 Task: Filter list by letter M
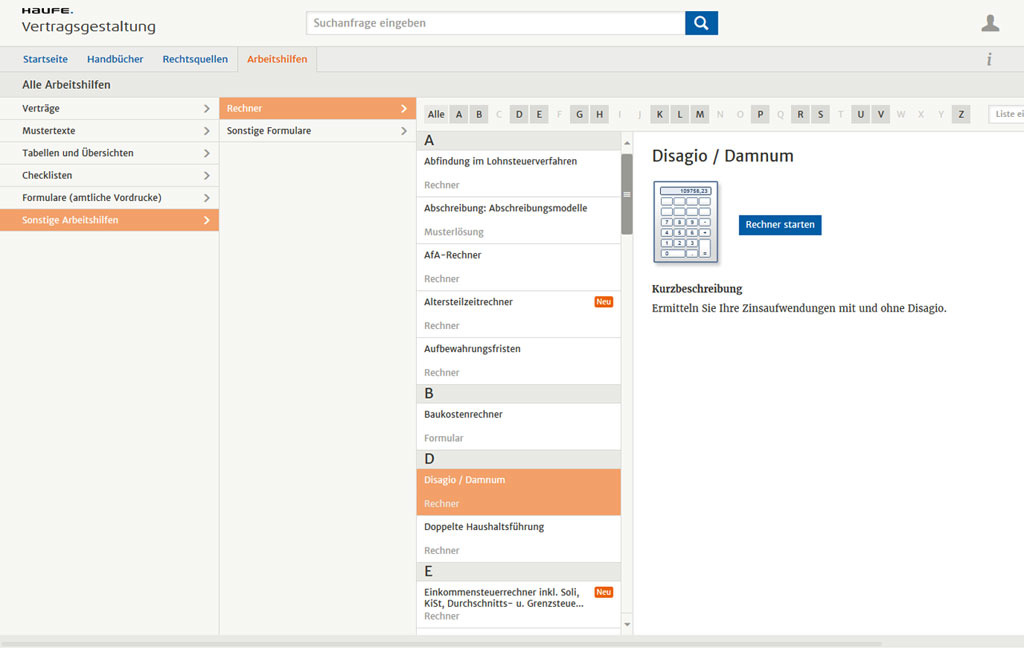(x=700, y=114)
